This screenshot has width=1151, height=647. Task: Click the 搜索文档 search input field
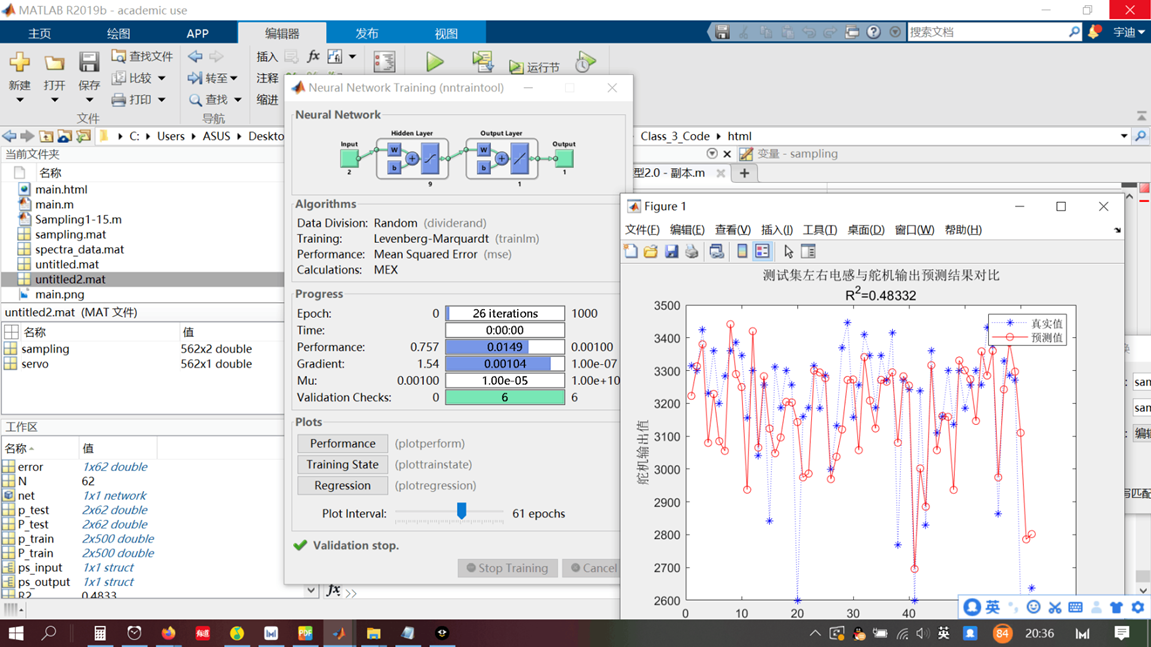pyautogui.click(x=987, y=32)
